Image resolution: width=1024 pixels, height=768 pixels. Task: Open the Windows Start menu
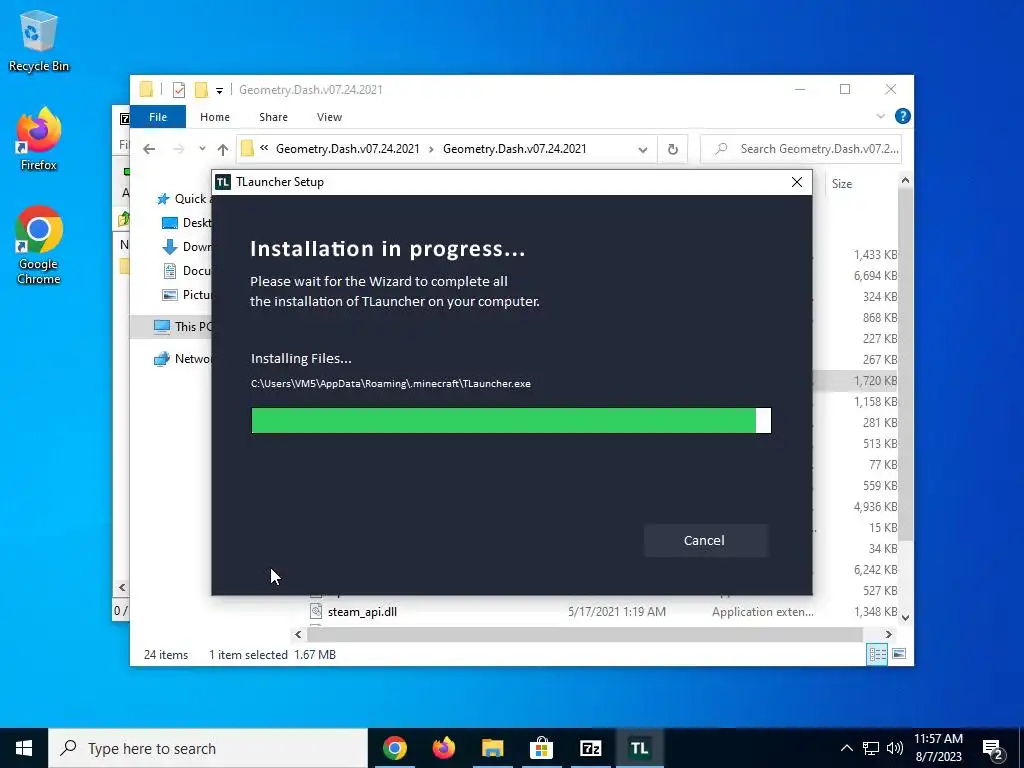[24, 748]
